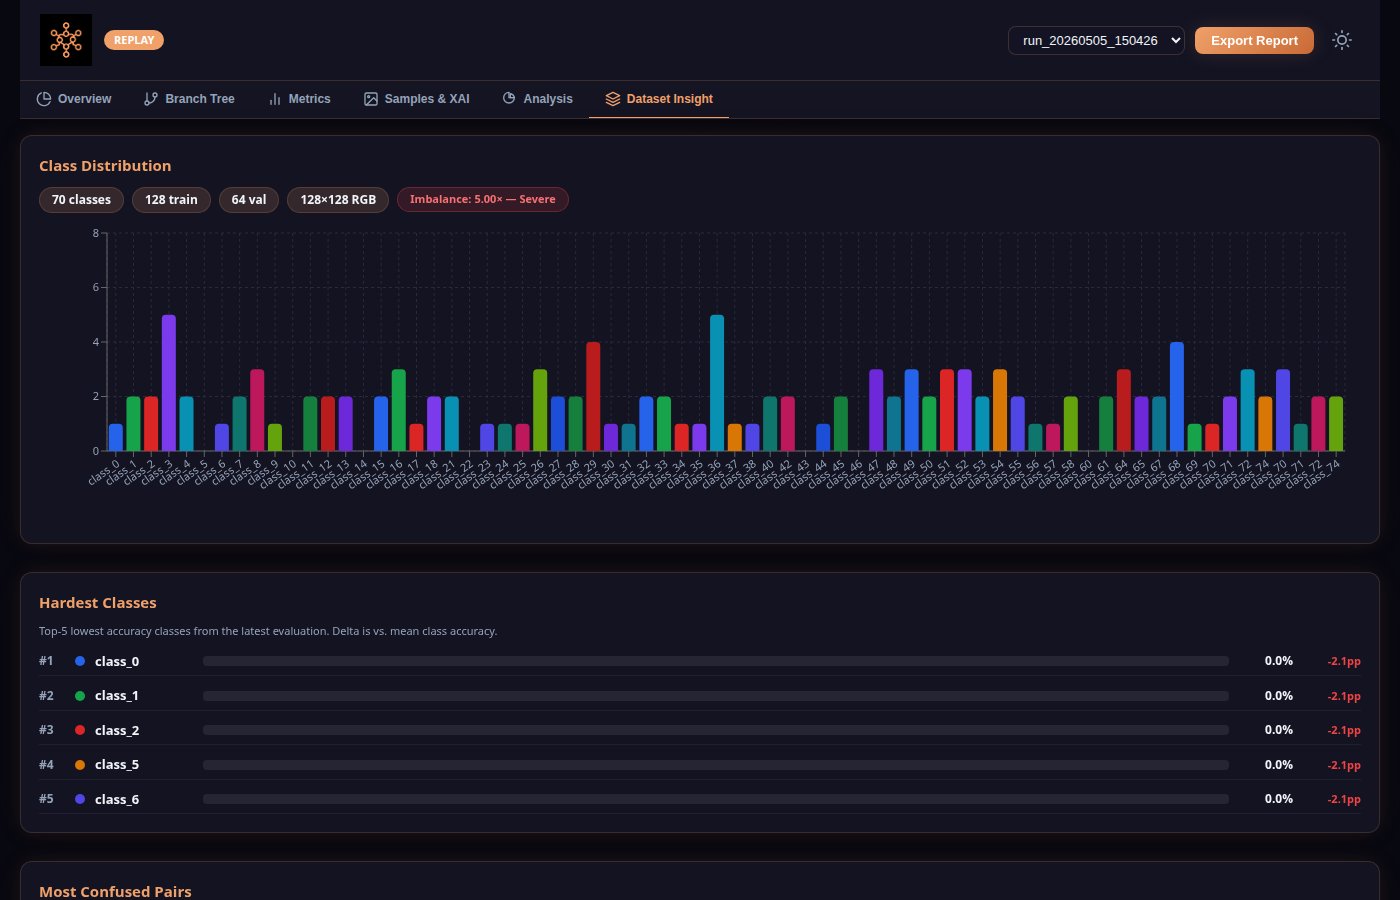Click the class_5 row label

pos(117,765)
